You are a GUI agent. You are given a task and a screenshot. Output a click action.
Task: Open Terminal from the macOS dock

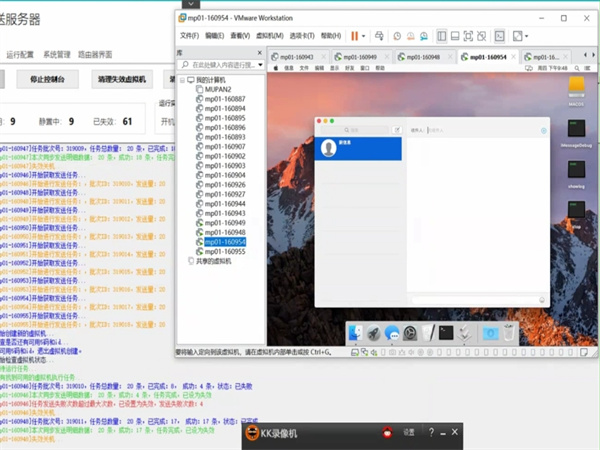pyautogui.click(x=447, y=332)
